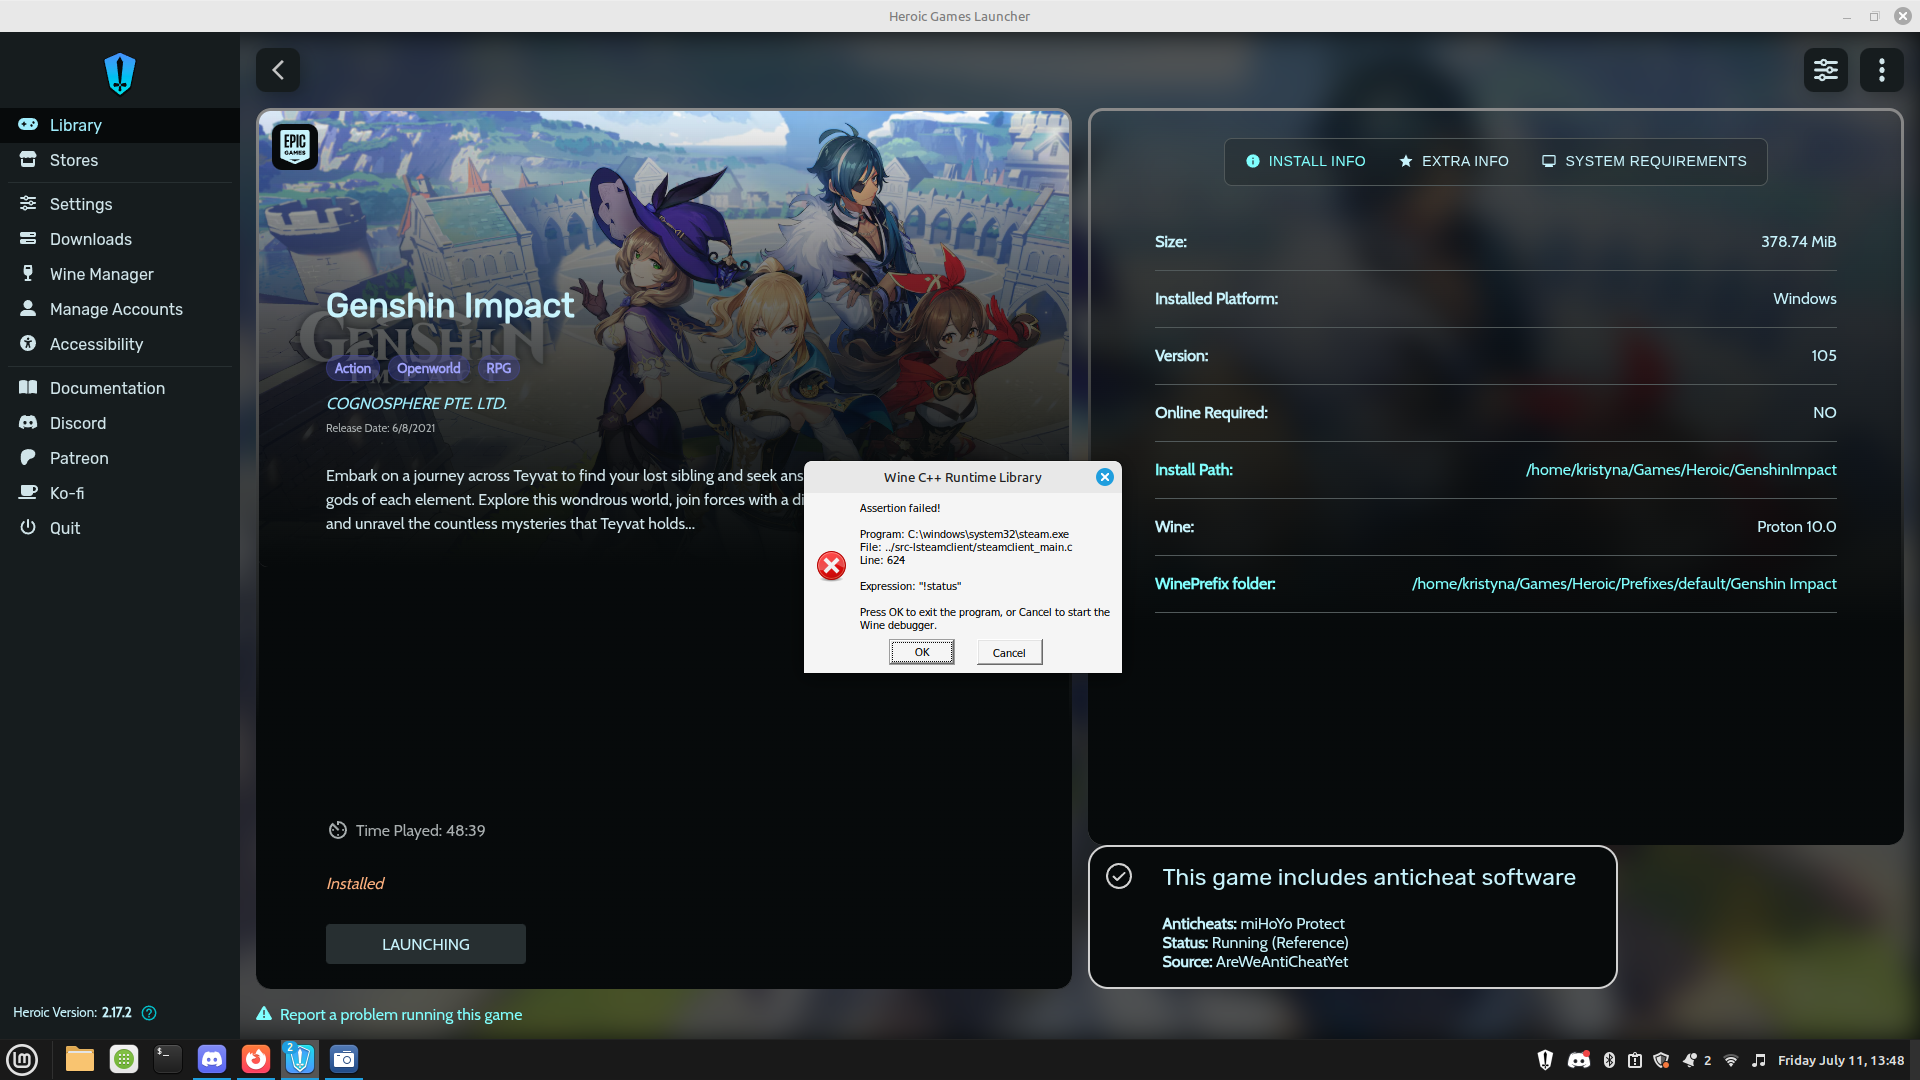Click the 378.74 MiB size value
The width and height of the screenshot is (1920, 1080).
(1798, 242)
